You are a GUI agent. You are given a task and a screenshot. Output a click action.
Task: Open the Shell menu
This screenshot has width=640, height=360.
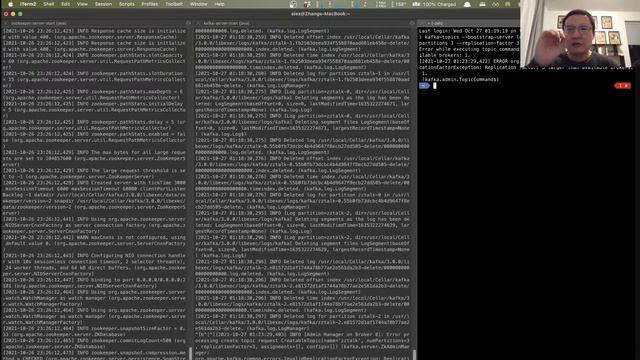(x=49, y=4)
